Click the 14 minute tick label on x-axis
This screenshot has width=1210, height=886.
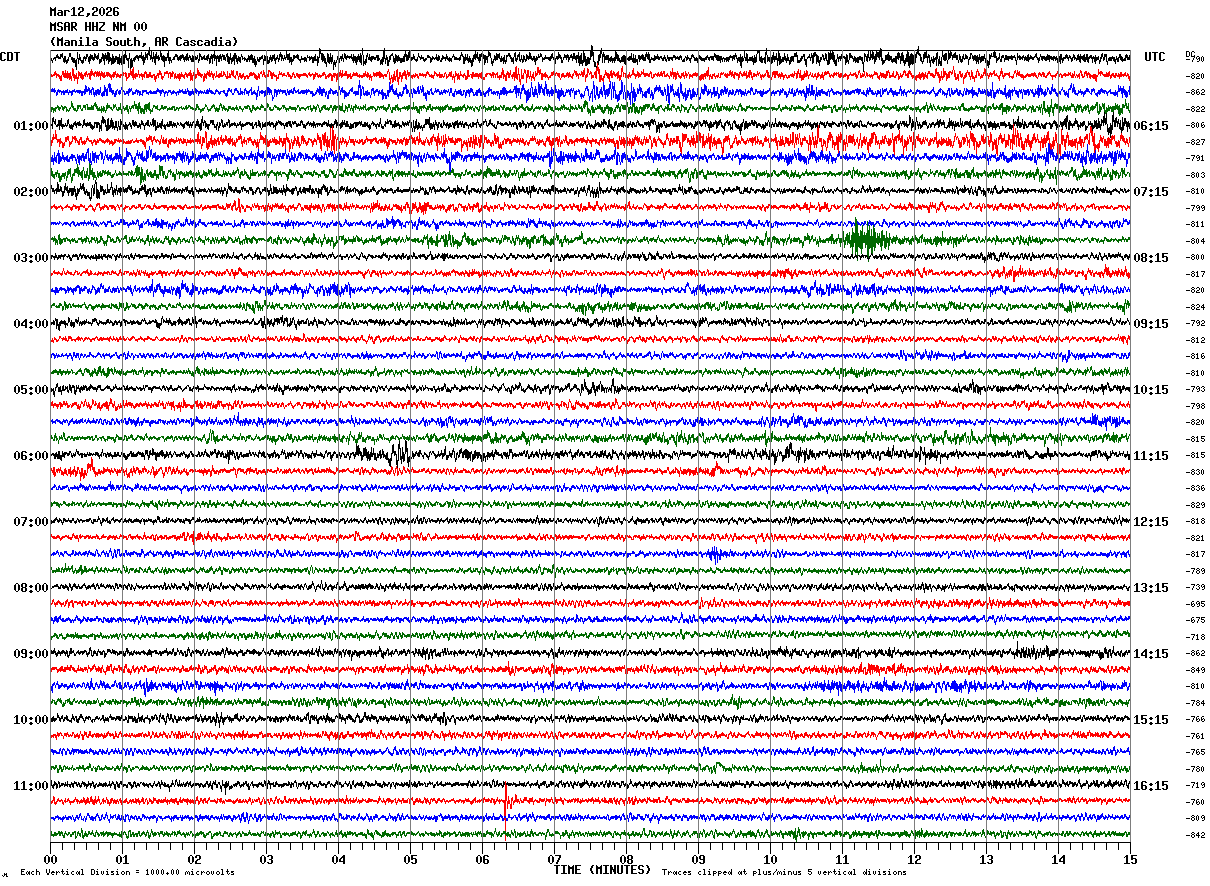(x=1058, y=859)
